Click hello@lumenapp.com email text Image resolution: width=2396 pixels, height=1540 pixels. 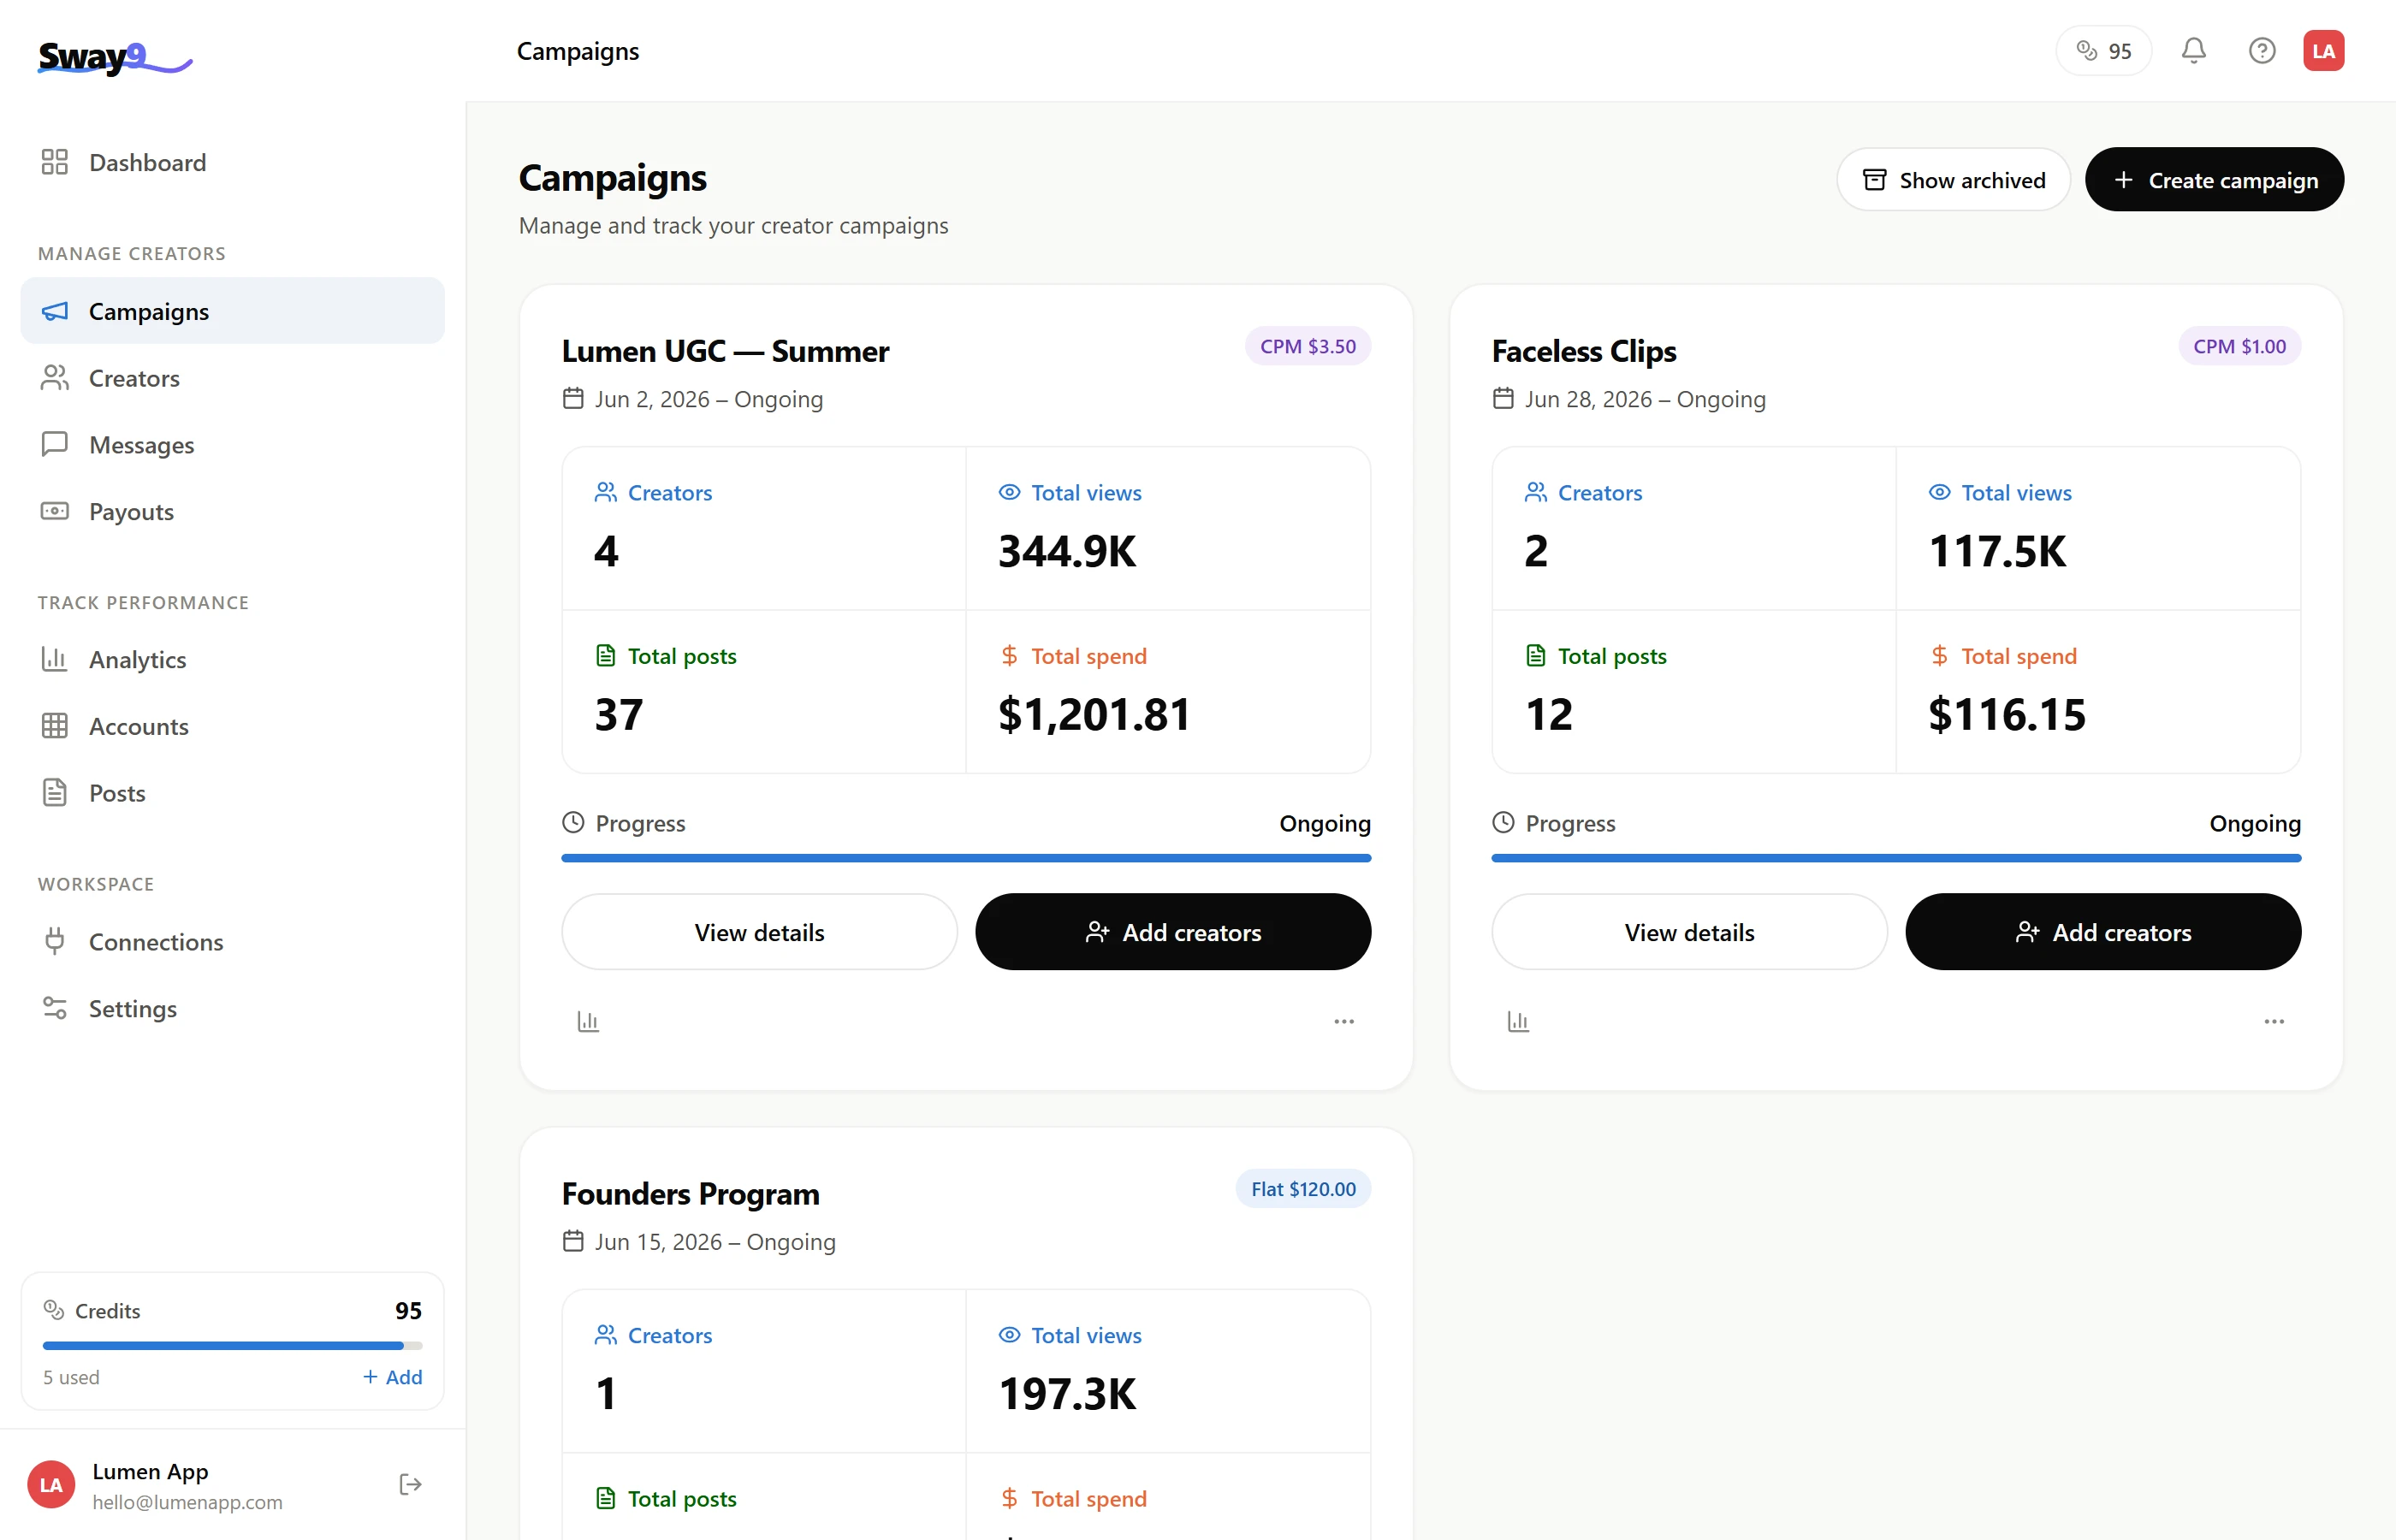pos(187,1502)
